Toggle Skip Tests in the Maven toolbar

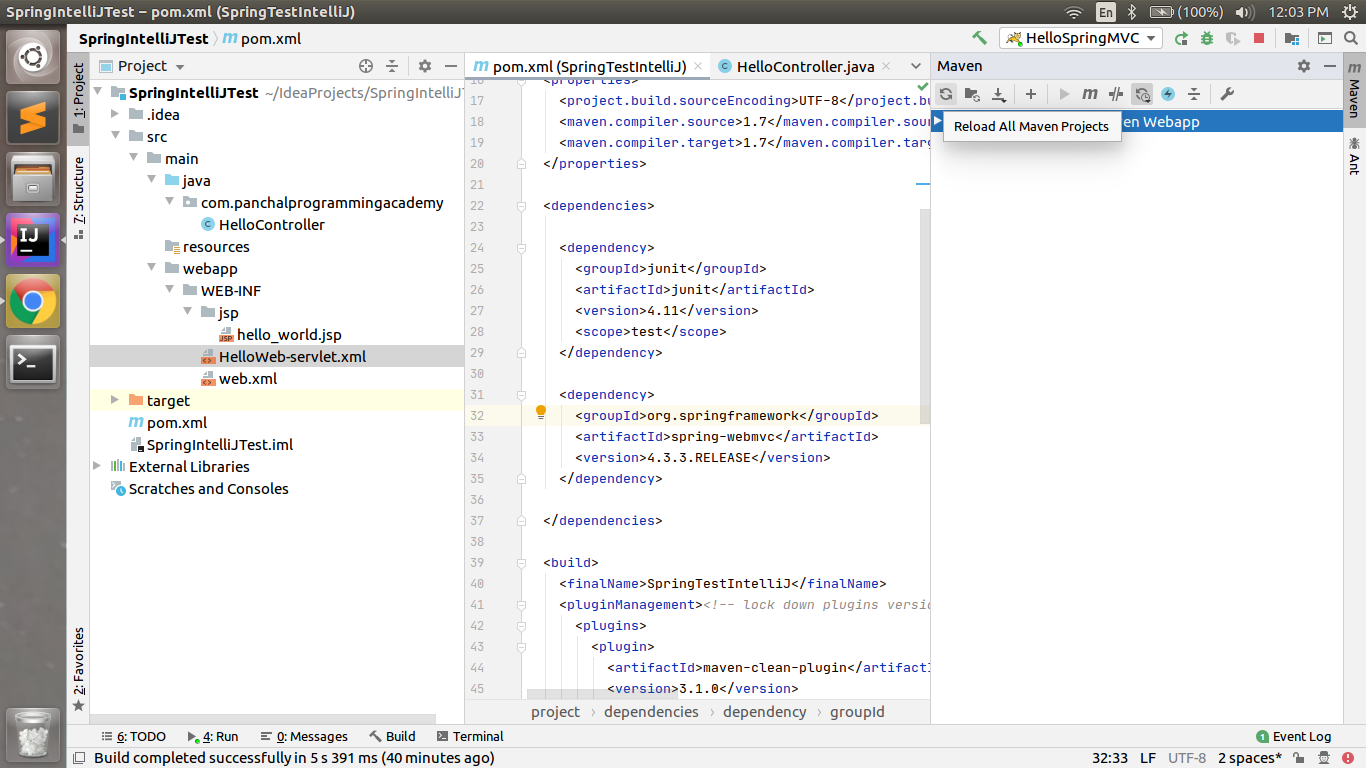coord(1115,93)
